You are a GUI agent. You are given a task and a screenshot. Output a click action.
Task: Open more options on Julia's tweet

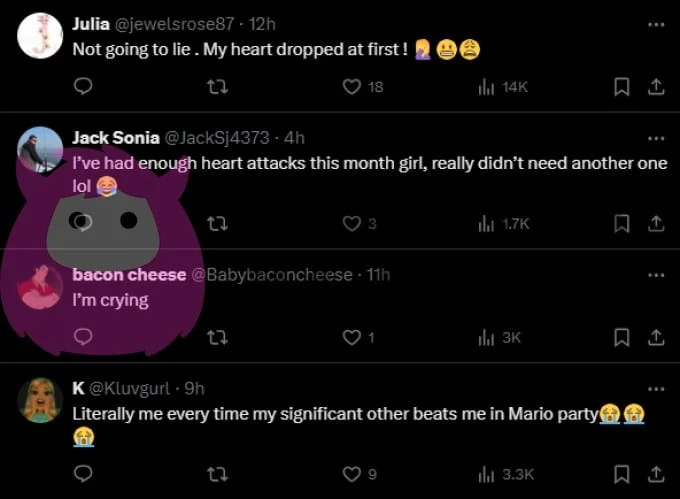click(x=656, y=25)
